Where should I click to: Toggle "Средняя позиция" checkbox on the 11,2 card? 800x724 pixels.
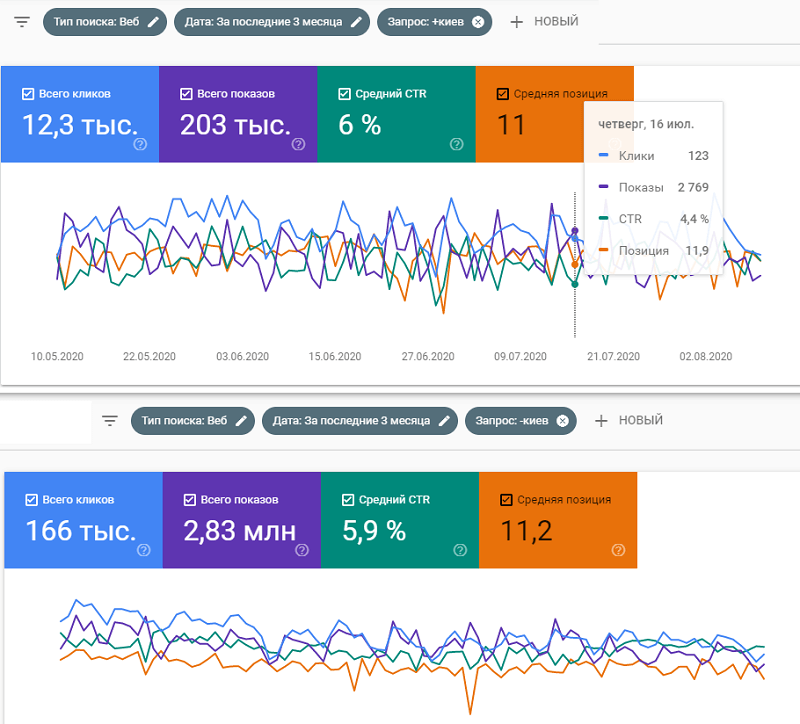[x=503, y=500]
